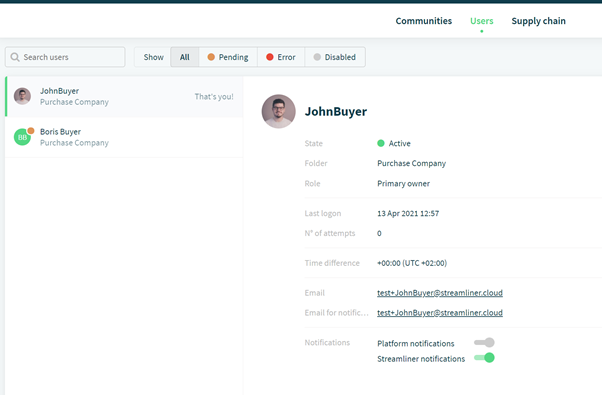Screen dimensions: 602x395
Task: Click the red Error filter dot
Action: coord(270,57)
